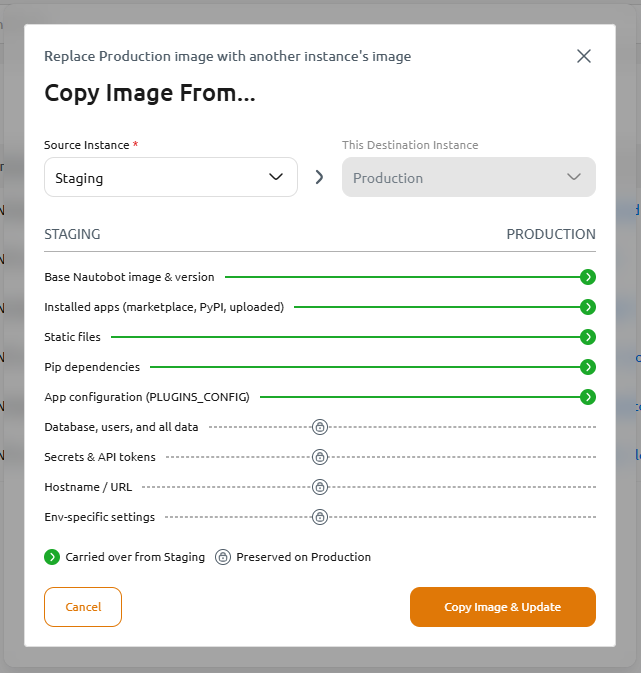Image resolution: width=641 pixels, height=673 pixels.
Task: Click 'Source Instance' field label
Action: [x=87, y=146]
